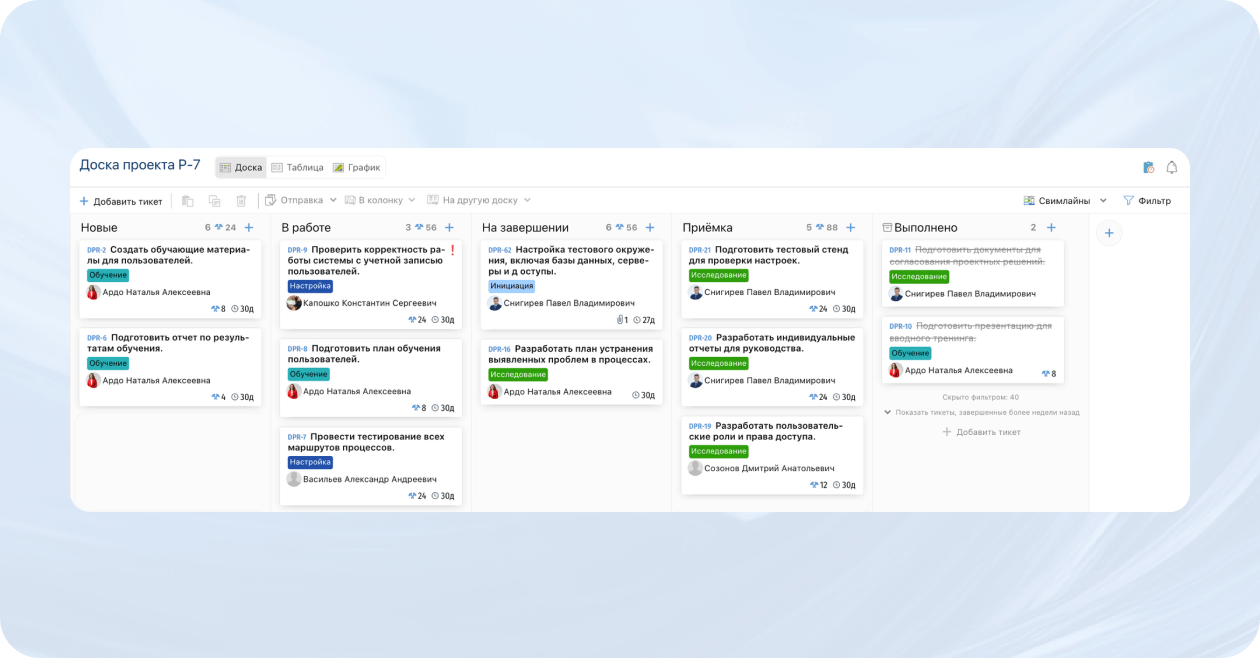Click the copy ticket icon in the toolbar
1260x658 pixels.
pyautogui.click(x=187, y=201)
